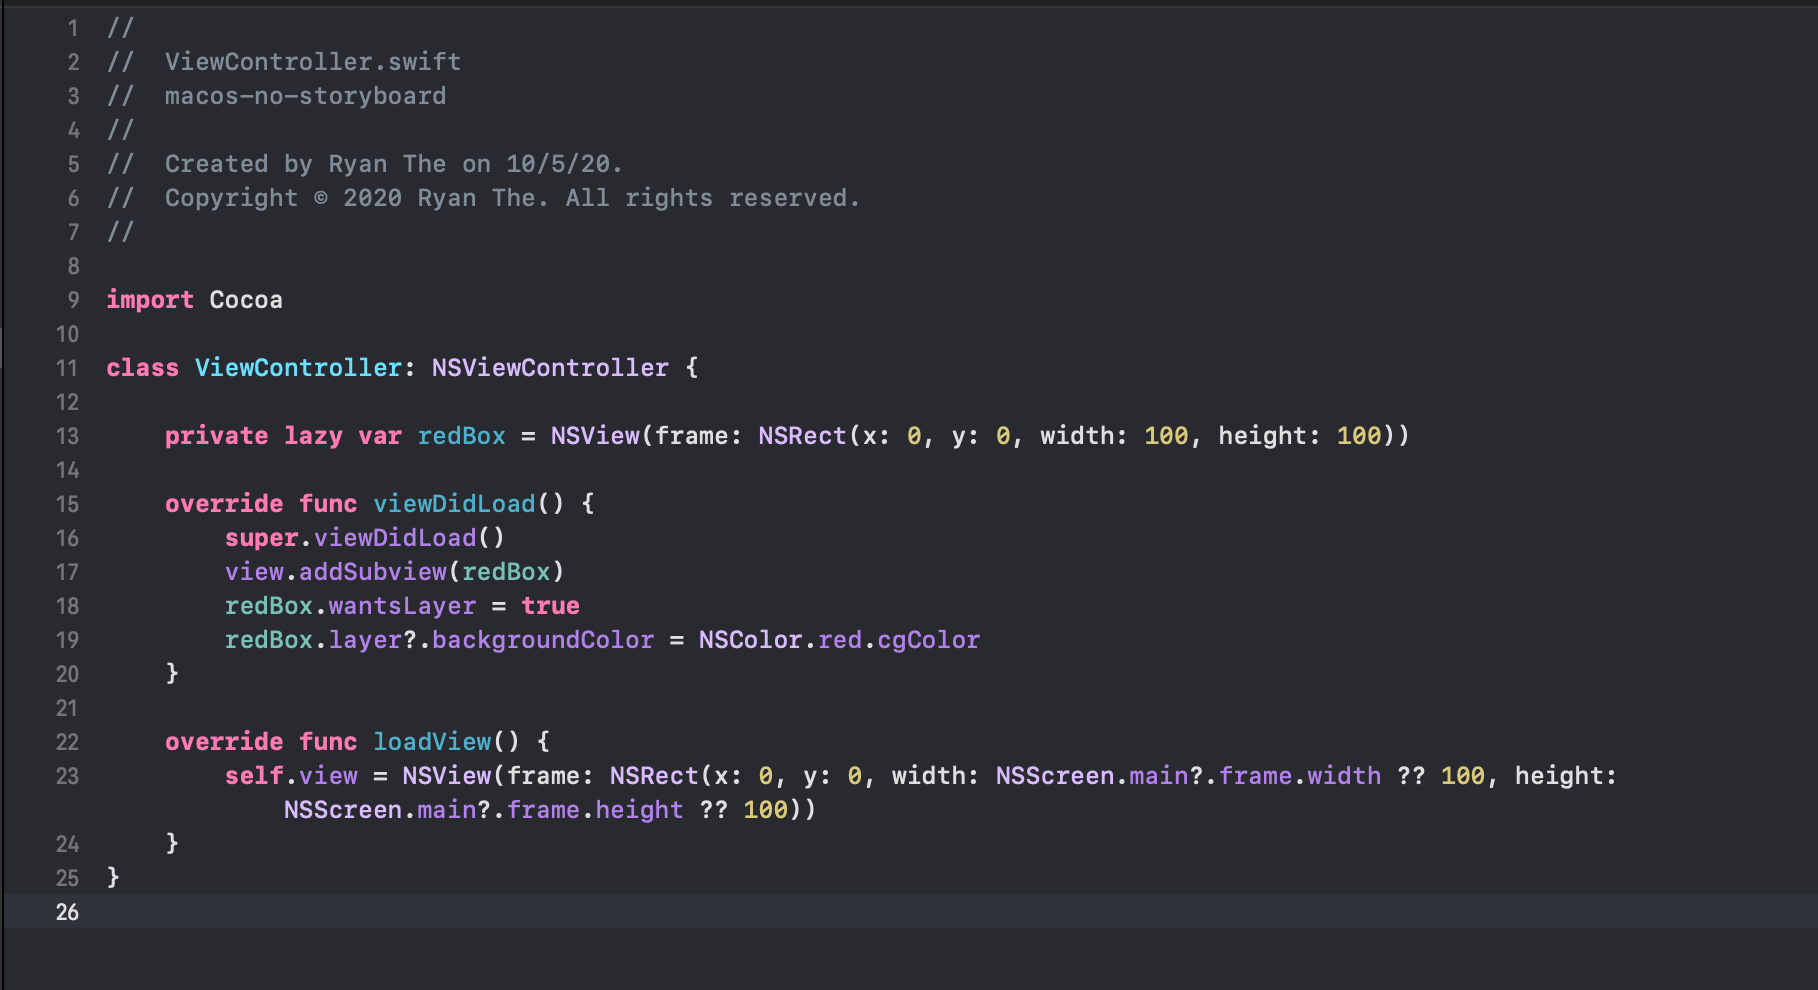Click the loadView function name

pyautogui.click(x=431, y=741)
